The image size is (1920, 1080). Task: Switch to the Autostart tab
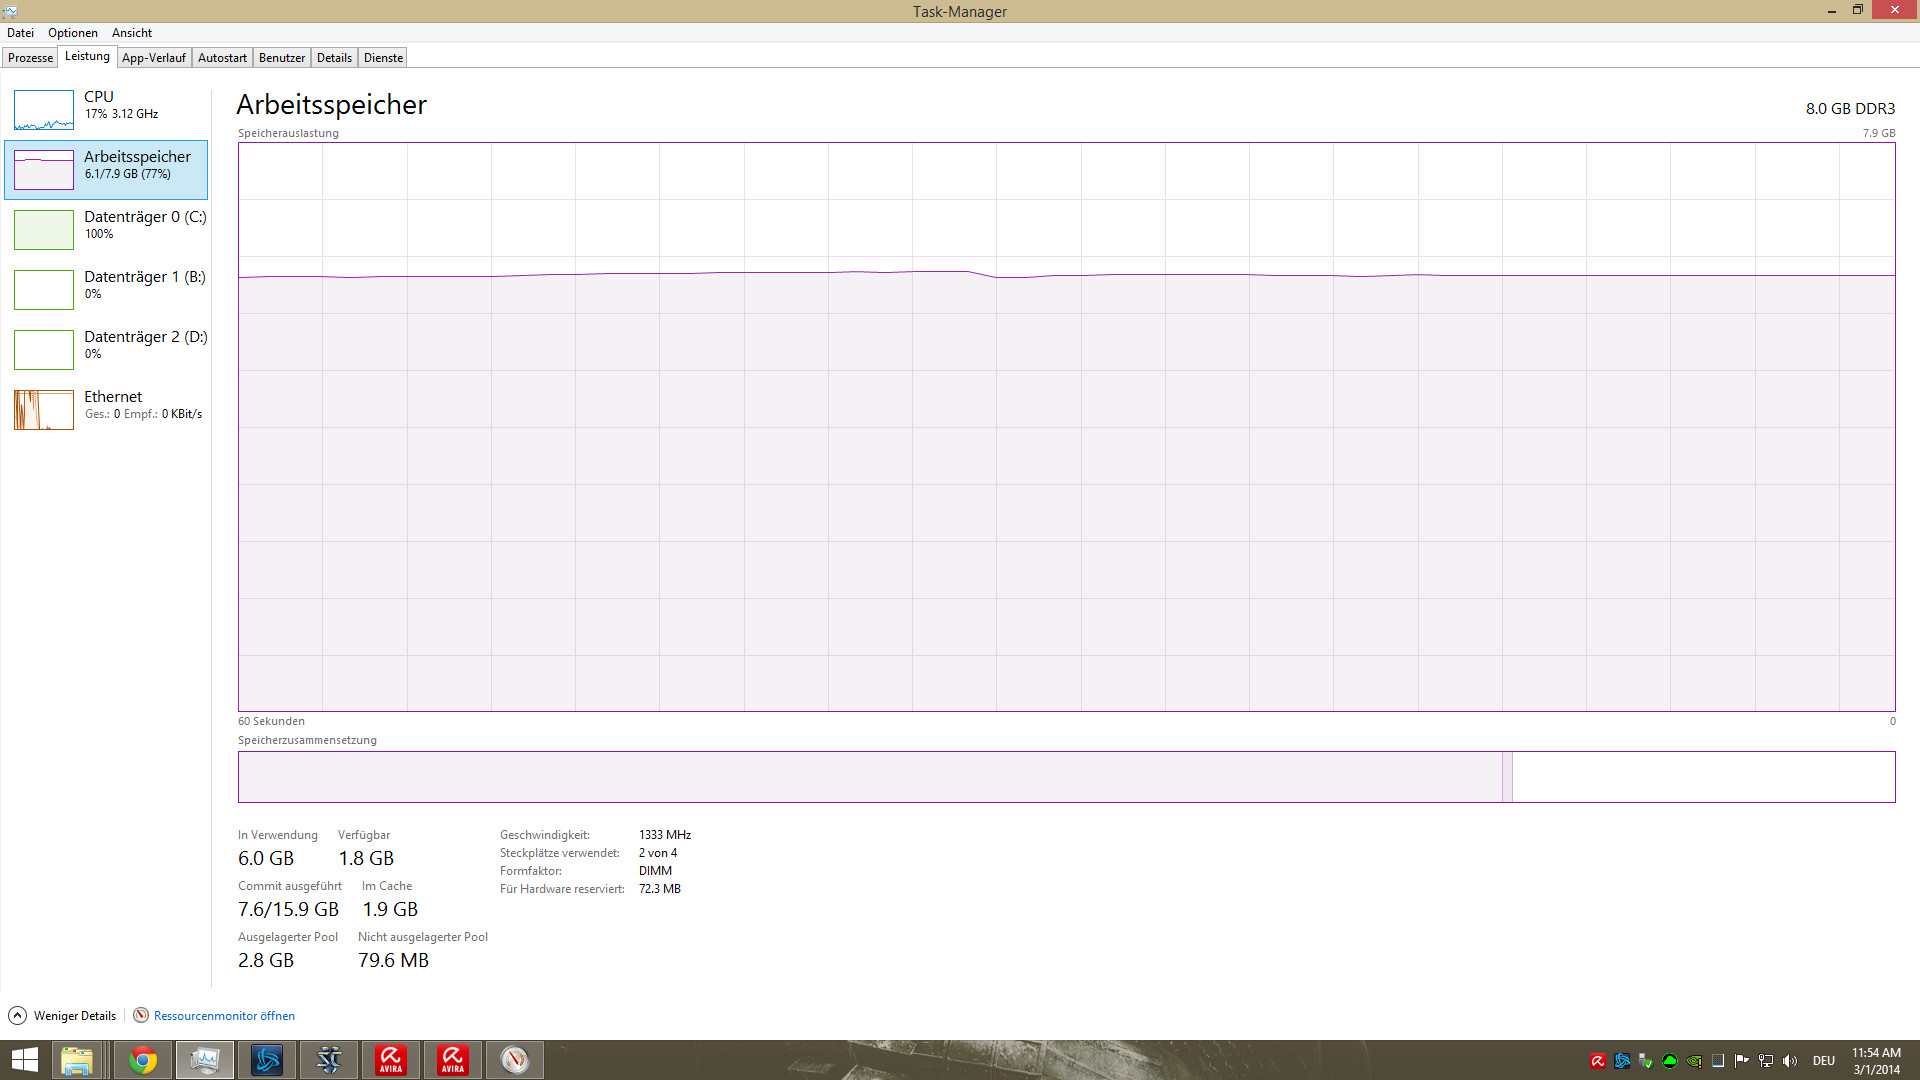222,58
